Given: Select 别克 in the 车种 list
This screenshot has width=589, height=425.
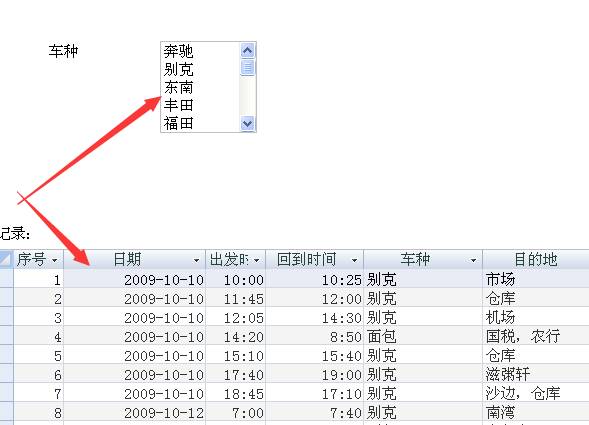Looking at the screenshot, I should (178, 69).
